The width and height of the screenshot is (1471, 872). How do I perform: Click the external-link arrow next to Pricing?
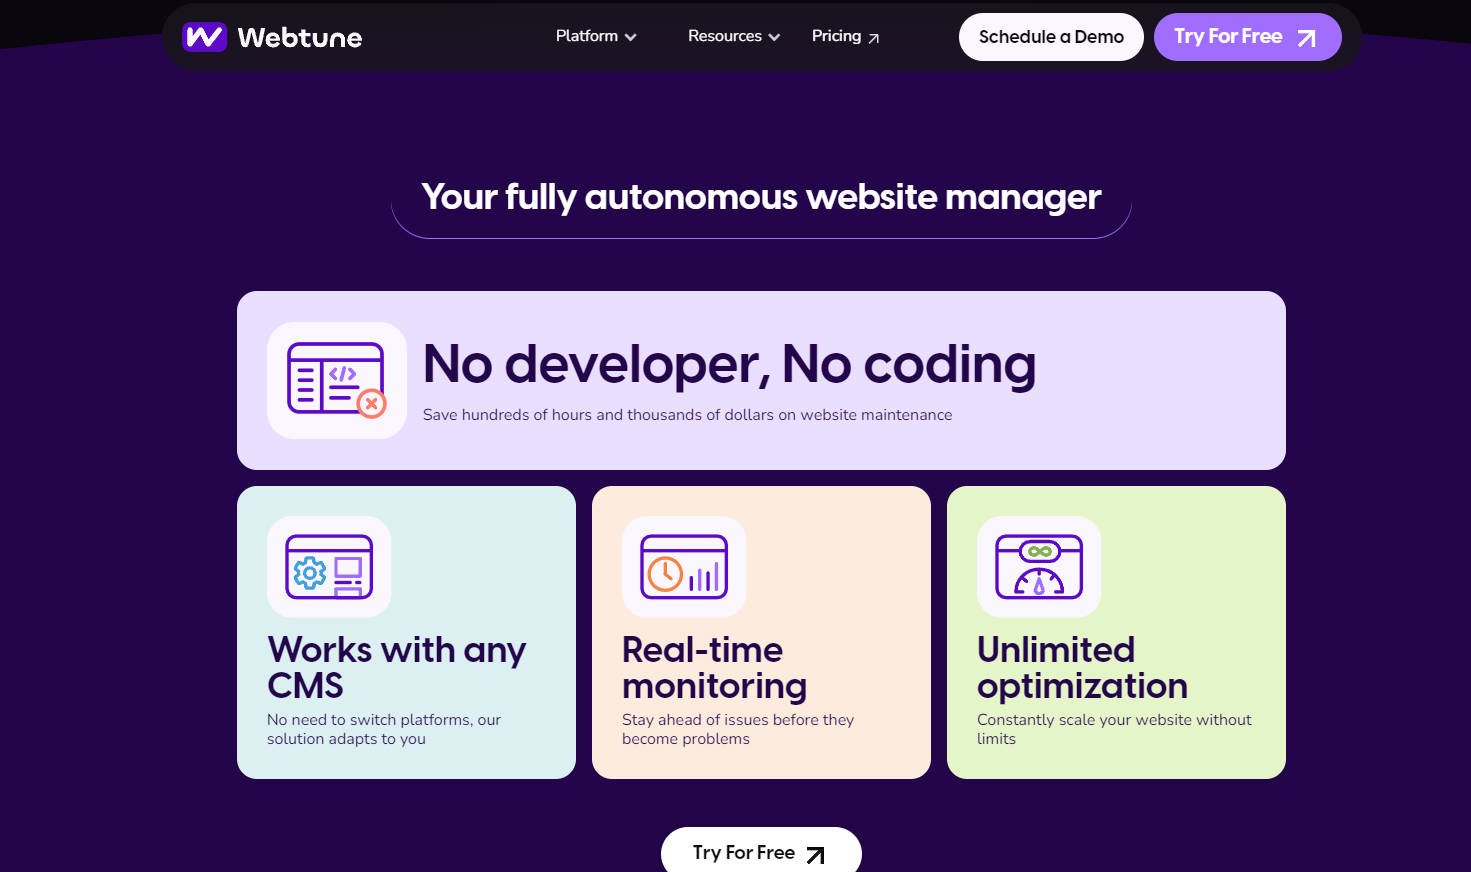click(x=872, y=37)
